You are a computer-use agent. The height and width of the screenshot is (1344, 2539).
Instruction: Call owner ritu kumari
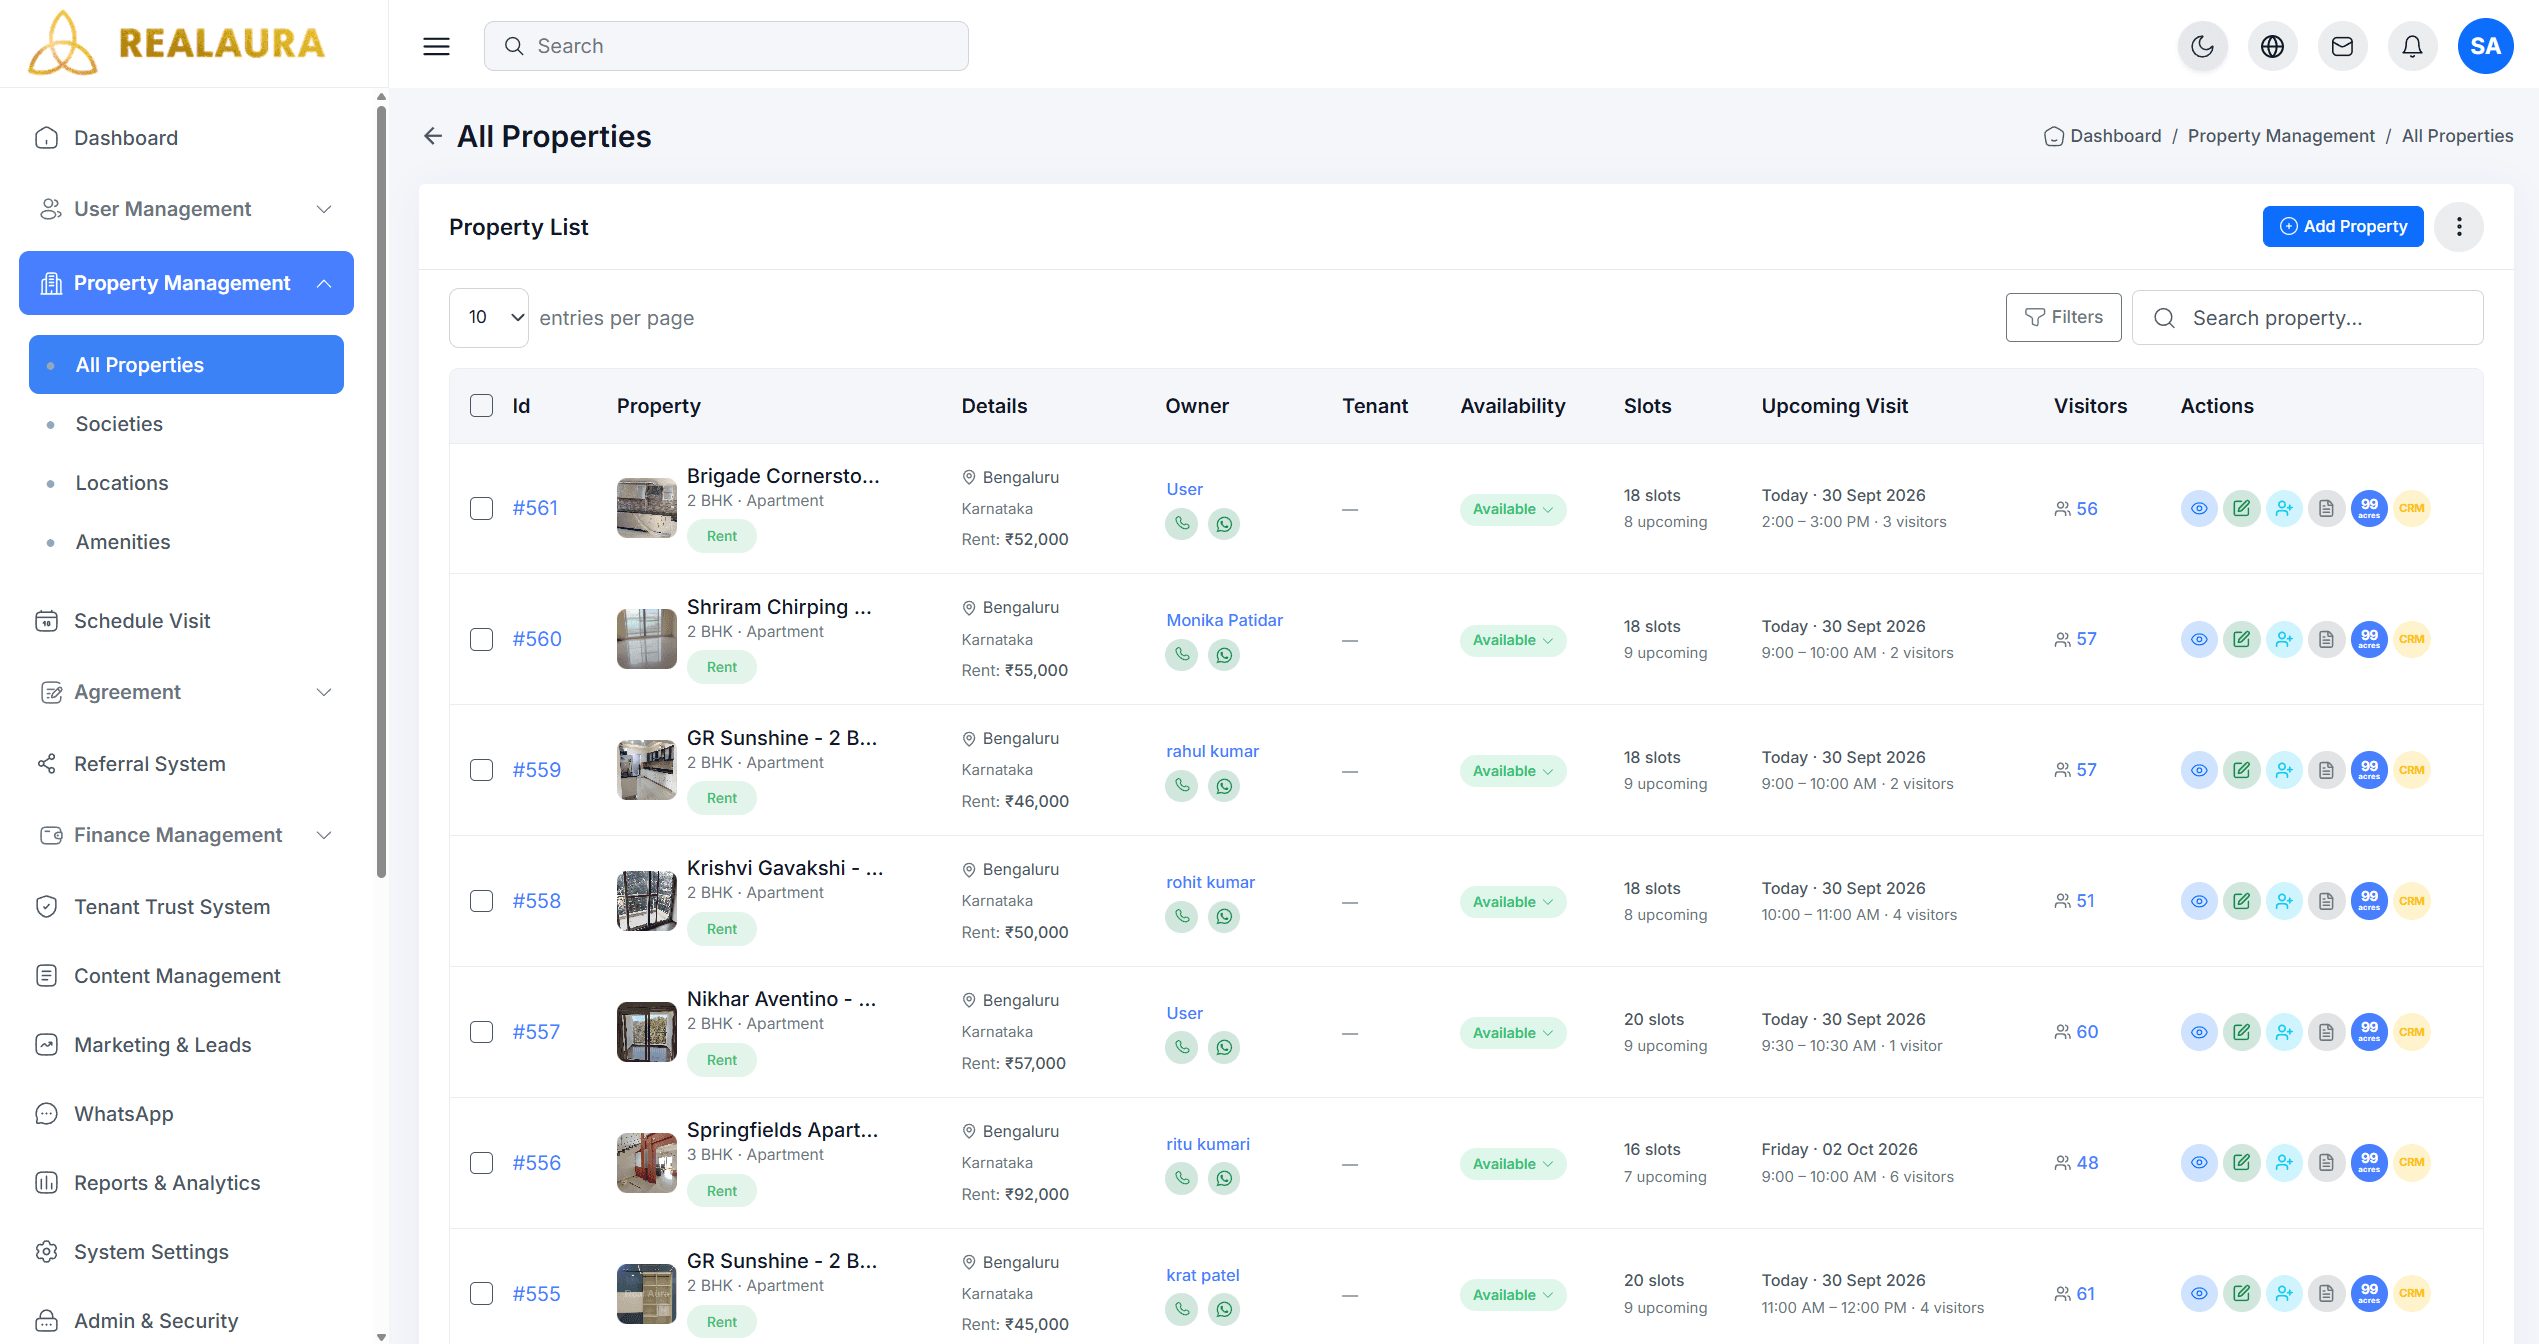[1182, 1178]
